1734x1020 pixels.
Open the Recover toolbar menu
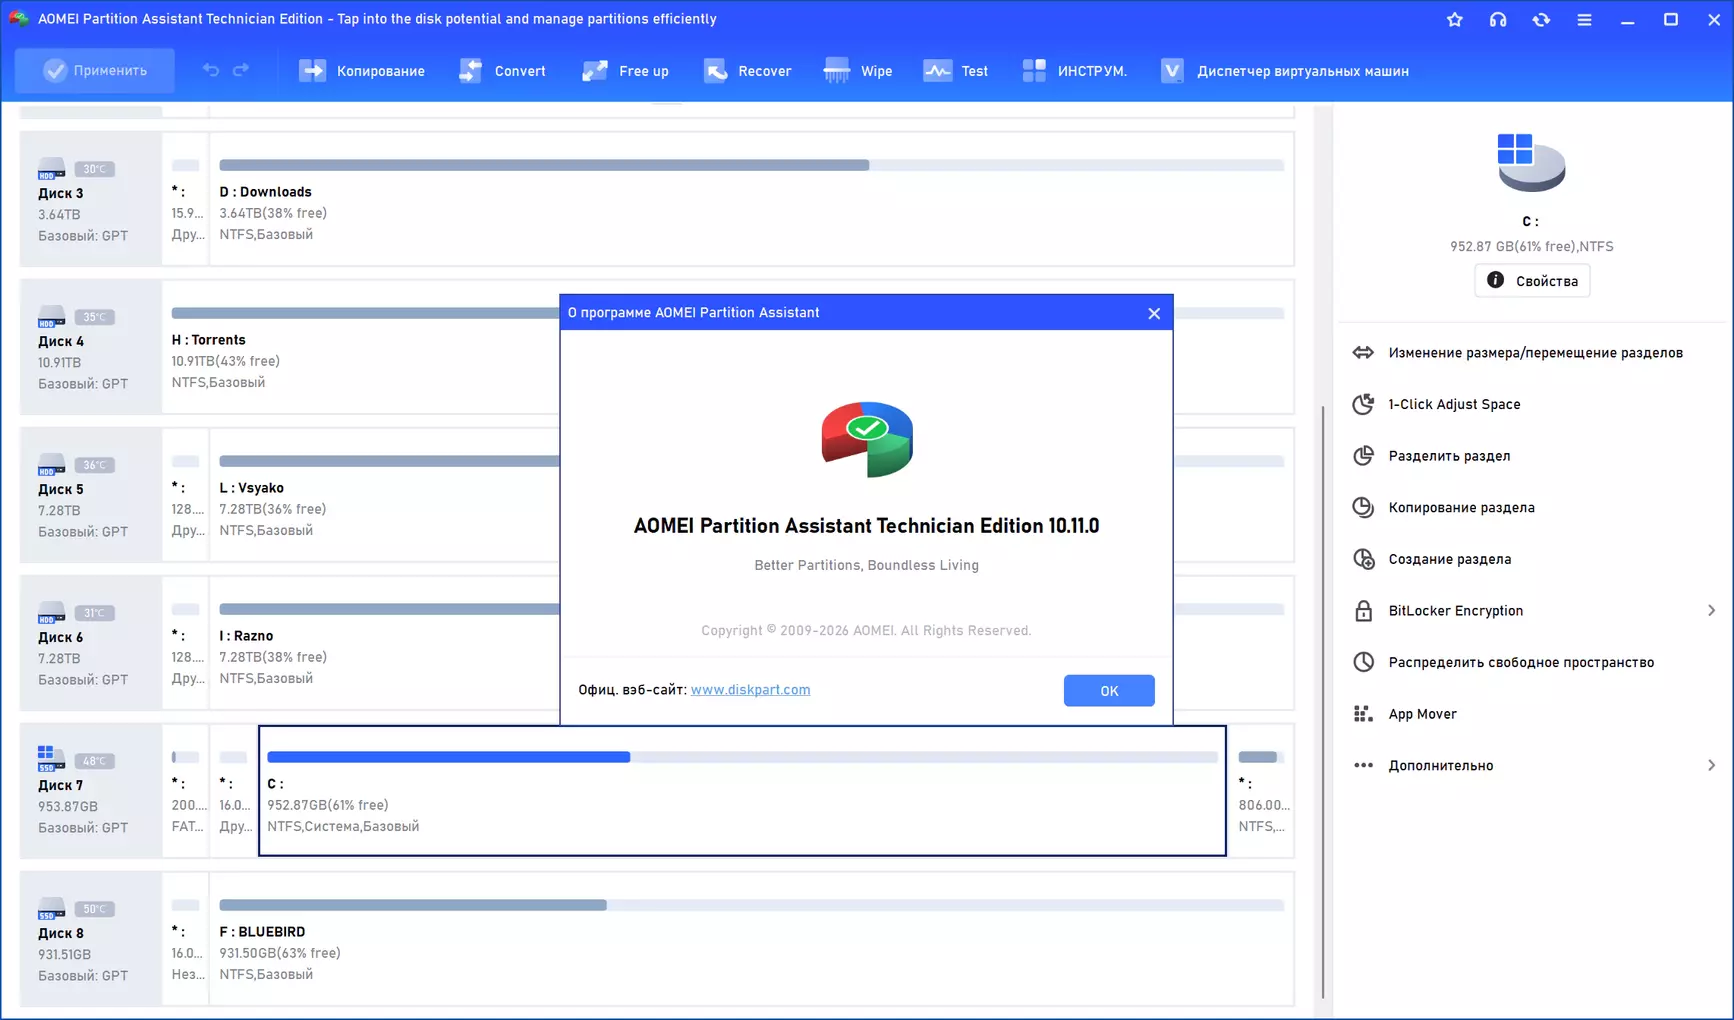coord(747,71)
